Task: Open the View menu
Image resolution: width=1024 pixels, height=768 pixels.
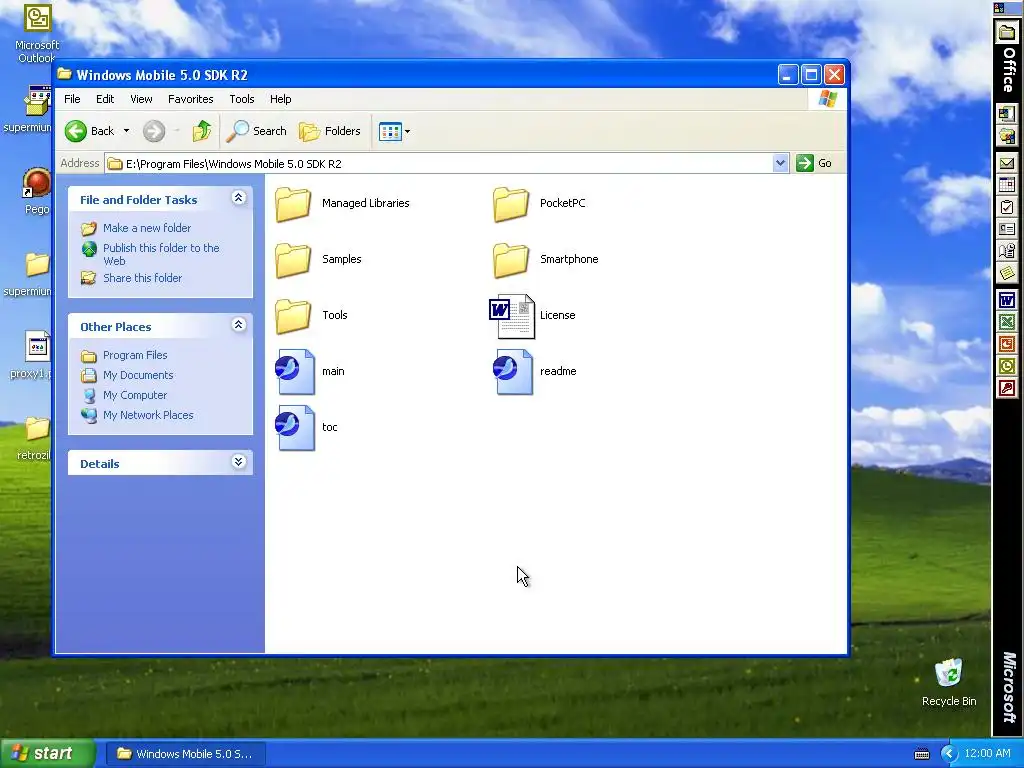Action: [141, 99]
